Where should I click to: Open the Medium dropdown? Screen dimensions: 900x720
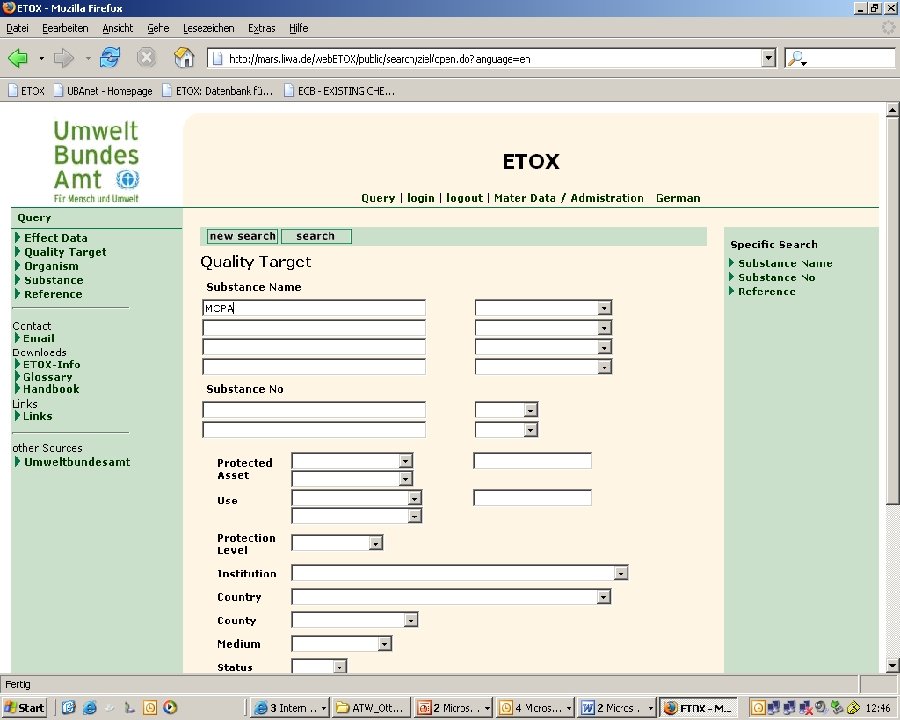(x=384, y=644)
